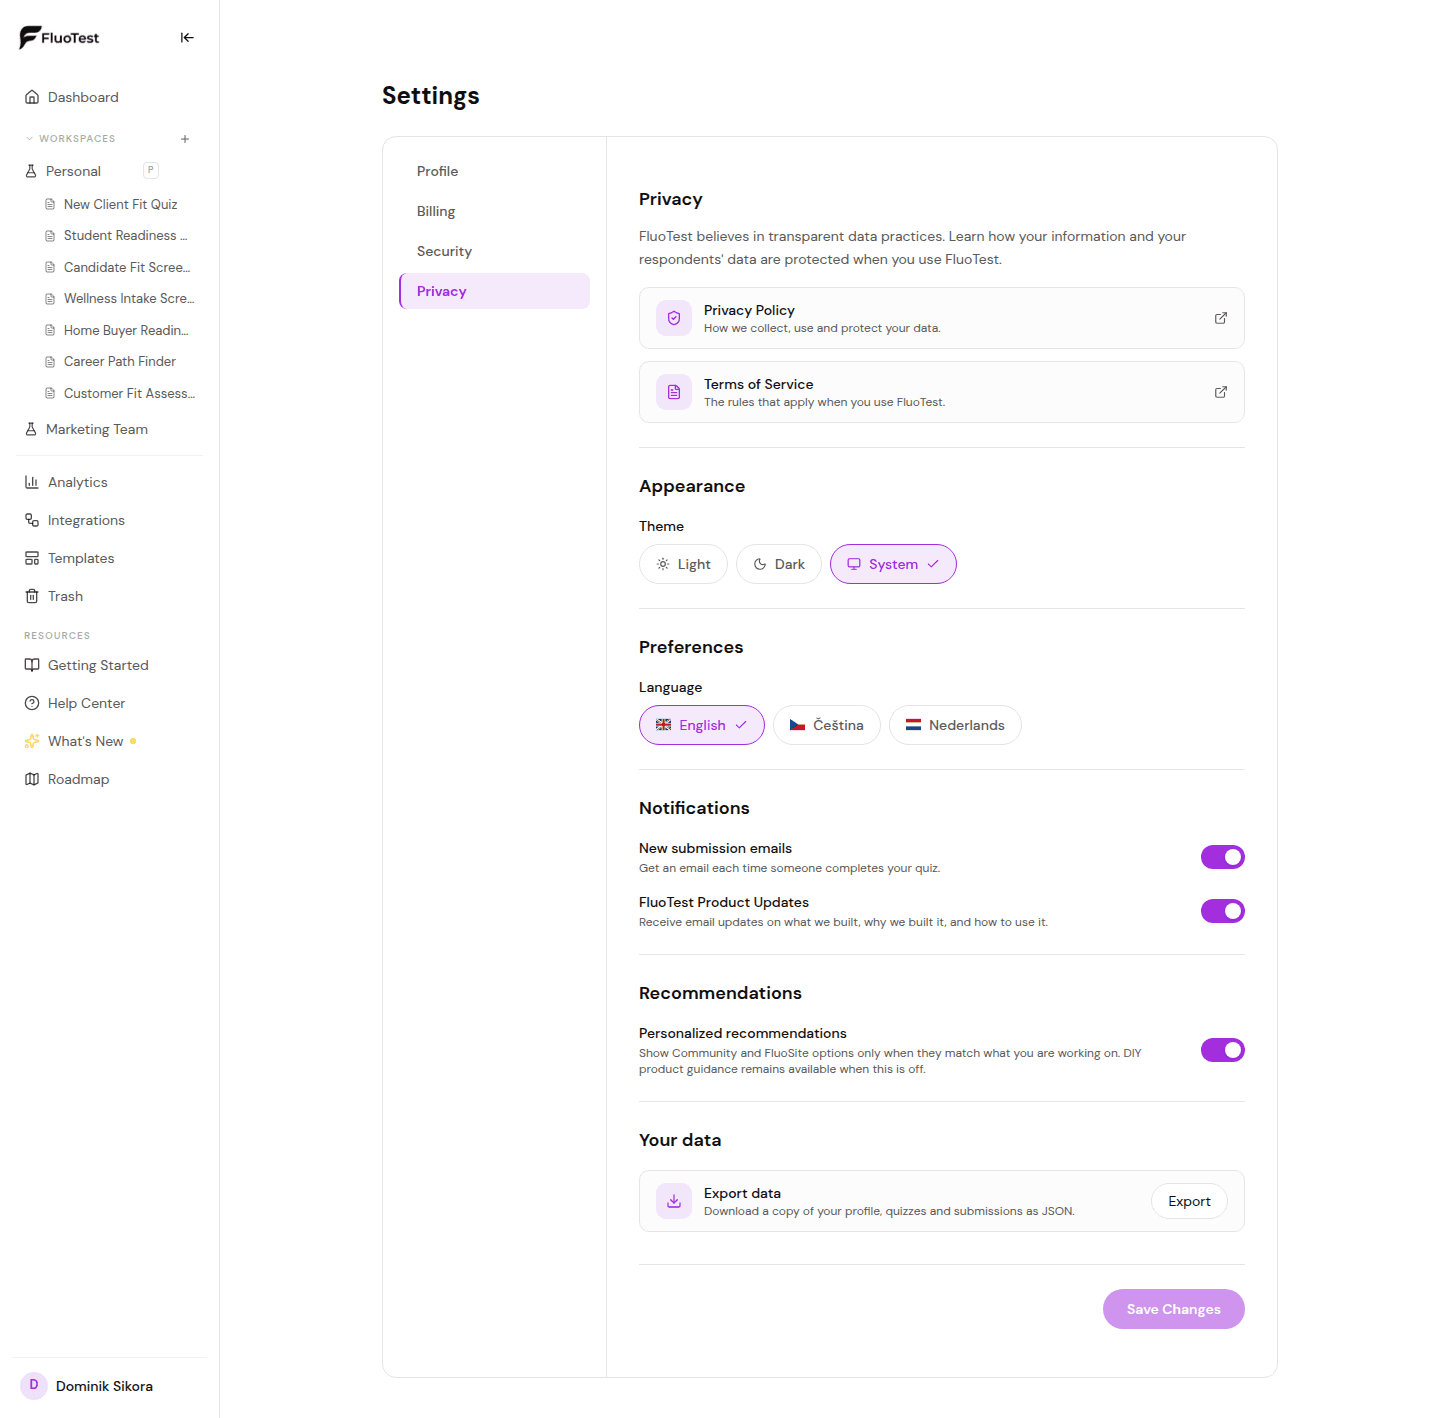This screenshot has width=1440, height=1418.
Task: Click the P badge next to Personal
Action: 151,170
